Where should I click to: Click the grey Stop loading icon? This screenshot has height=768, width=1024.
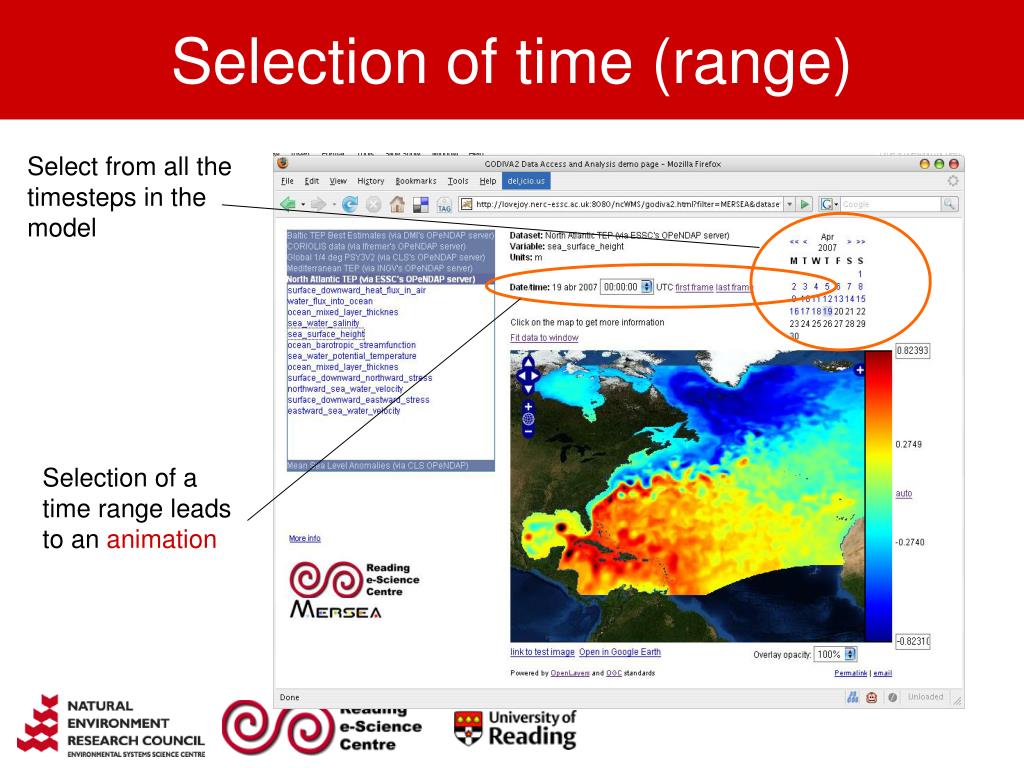tap(374, 204)
